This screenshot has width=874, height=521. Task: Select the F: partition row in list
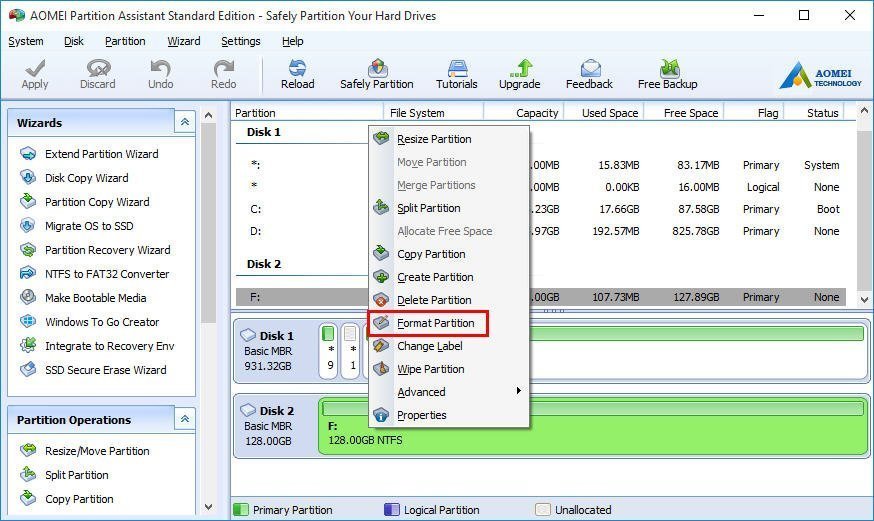[x=541, y=297]
